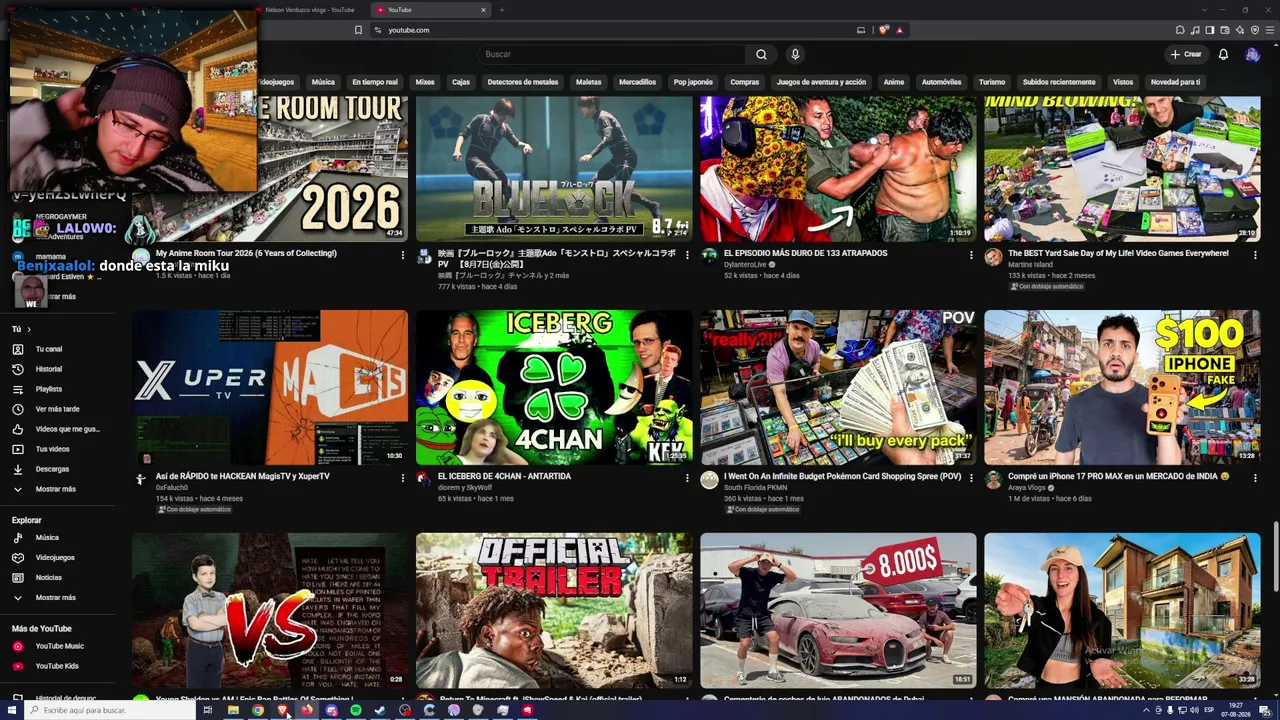Toggle the browser sidebar panel
1280x720 pixels.
[1210, 30]
